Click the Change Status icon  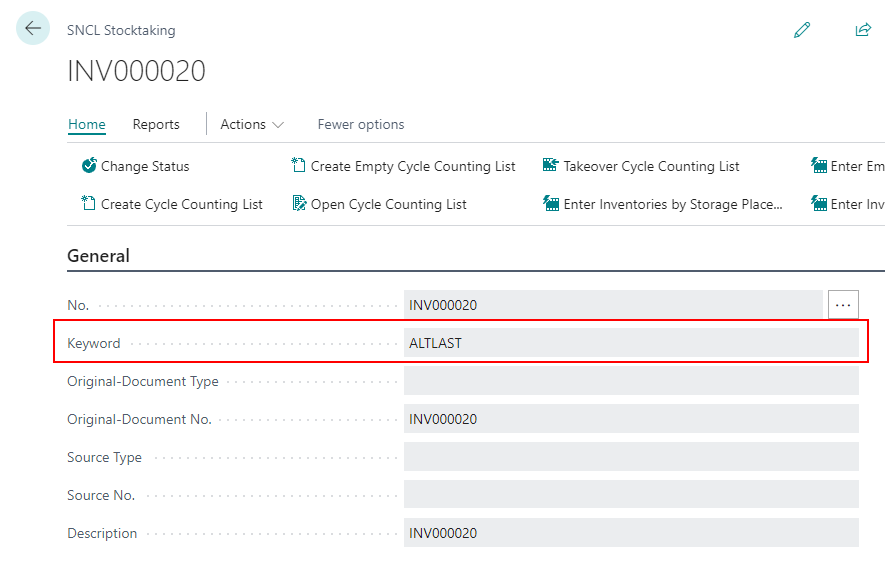pos(89,165)
